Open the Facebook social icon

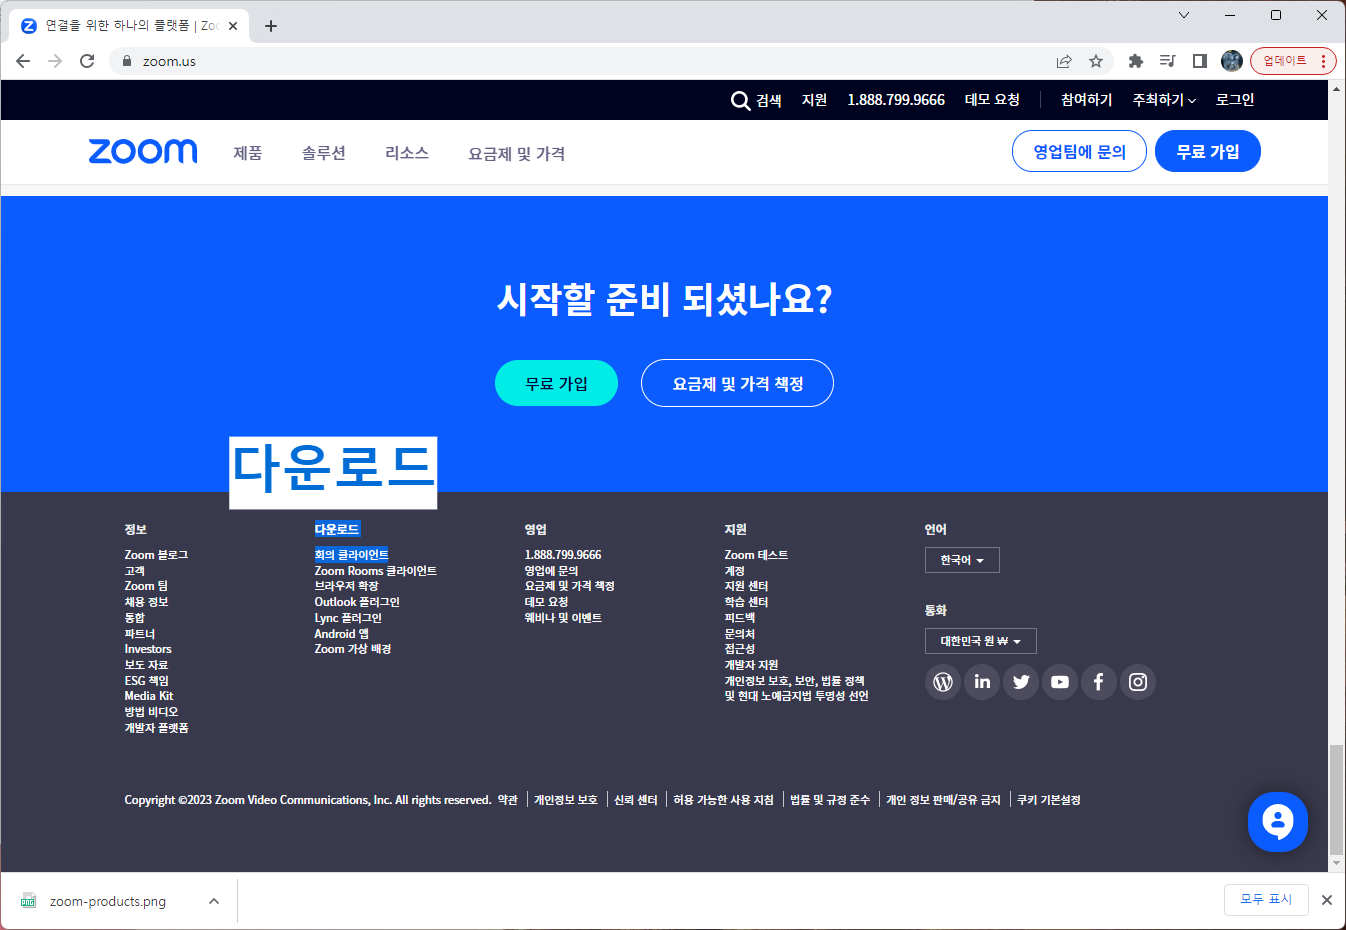(1099, 682)
